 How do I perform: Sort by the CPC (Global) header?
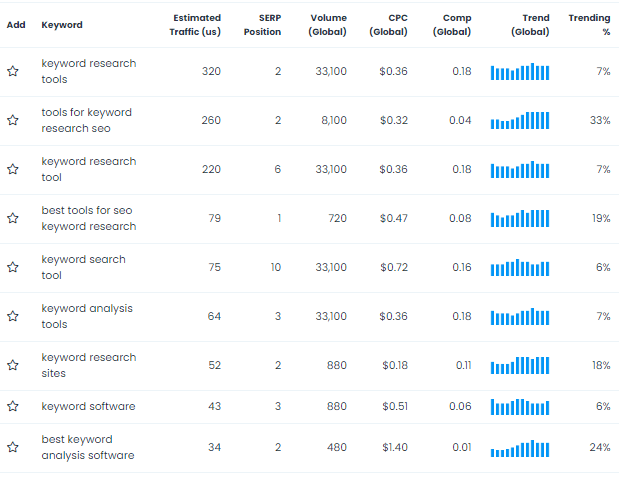(388, 25)
